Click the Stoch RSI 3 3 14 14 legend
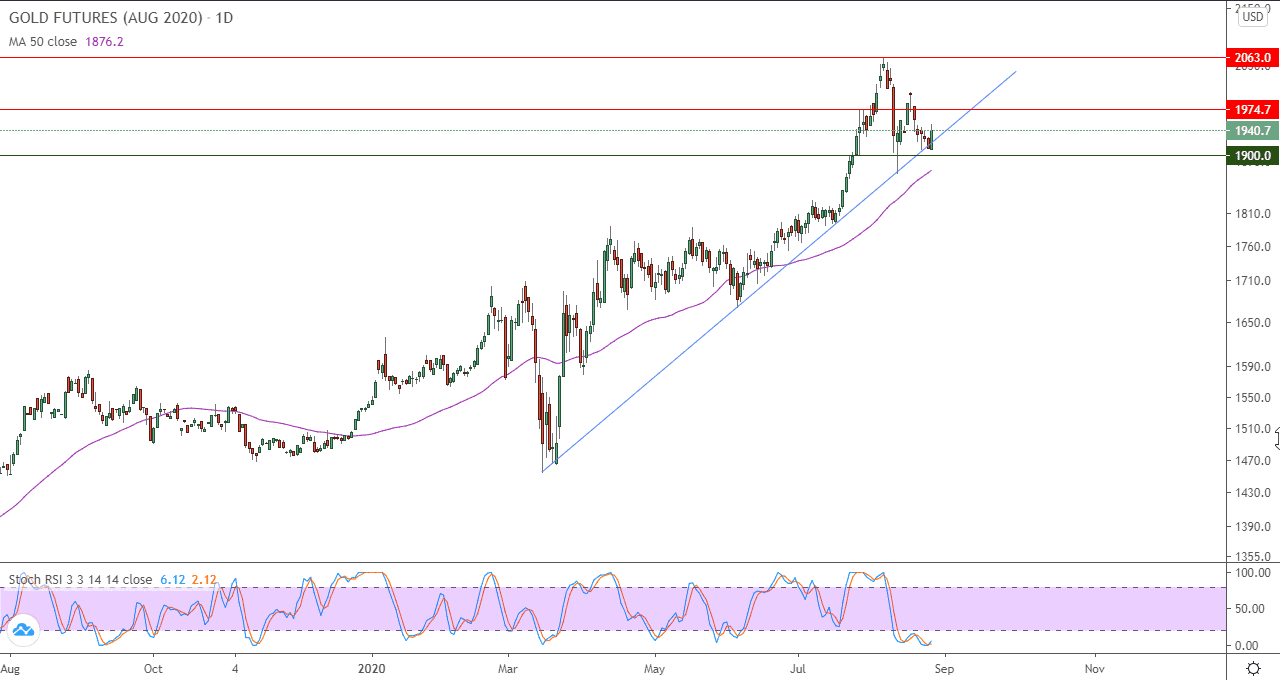Screen dimensions: 1280x680 click(81, 579)
